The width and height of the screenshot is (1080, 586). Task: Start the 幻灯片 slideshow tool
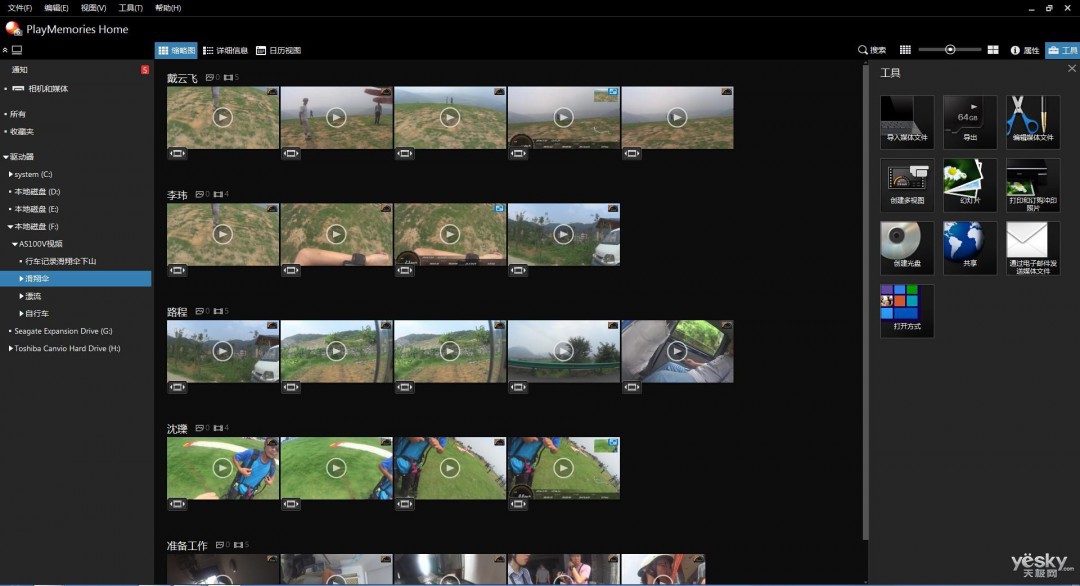(970, 185)
